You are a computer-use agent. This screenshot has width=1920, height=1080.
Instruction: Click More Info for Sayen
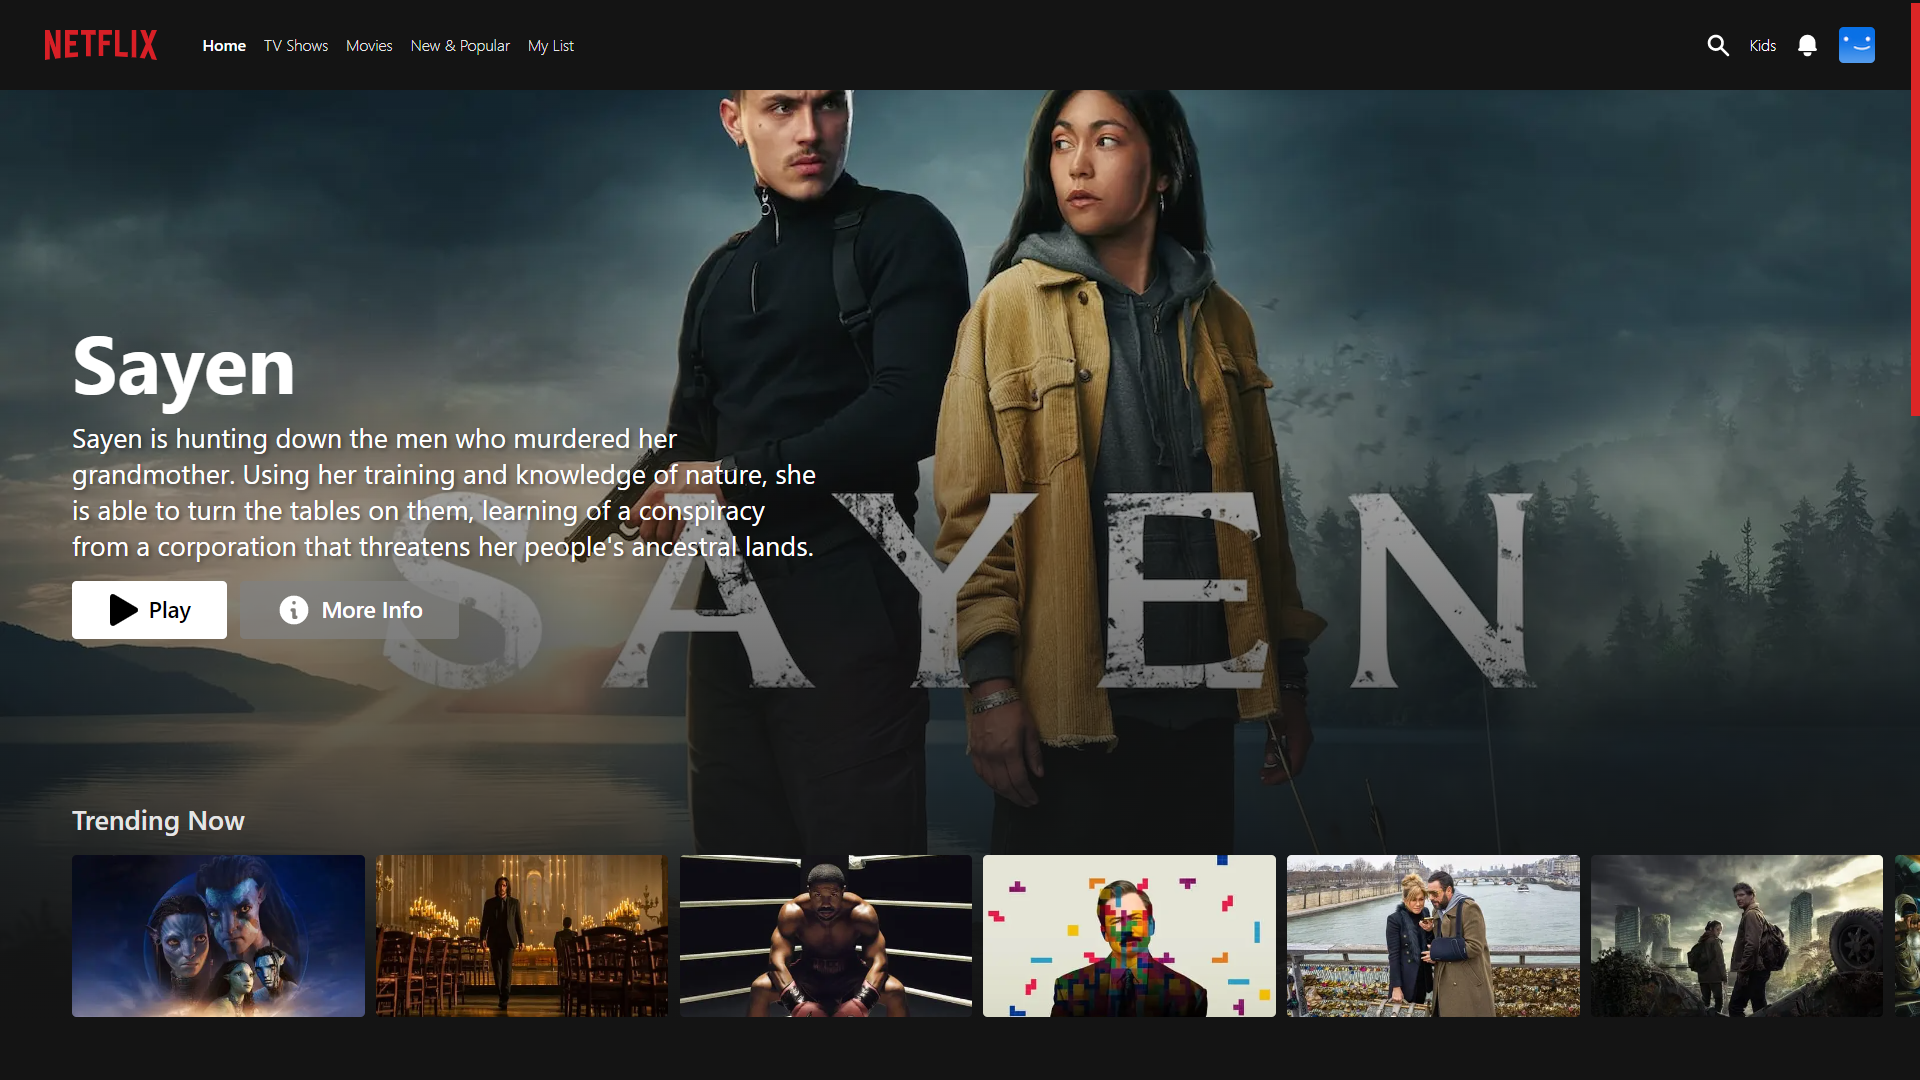coord(349,610)
